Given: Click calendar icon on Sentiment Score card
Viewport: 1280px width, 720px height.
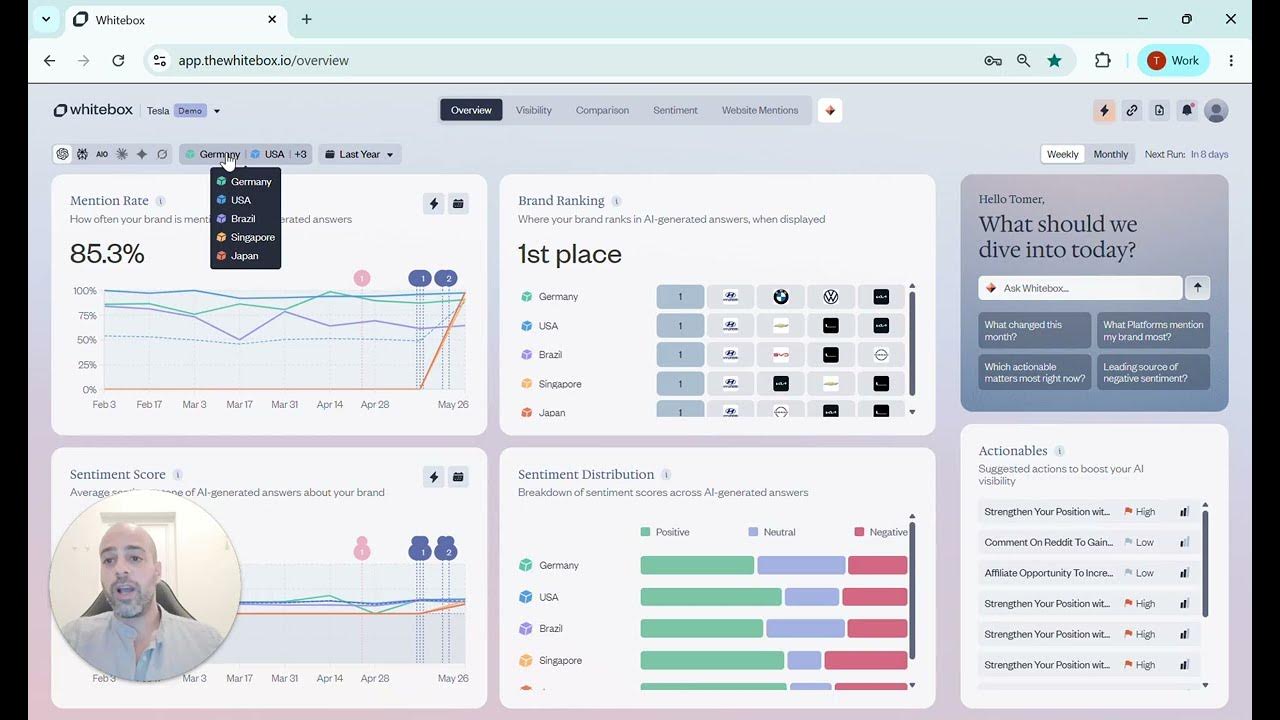Looking at the screenshot, I should tap(458, 477).
